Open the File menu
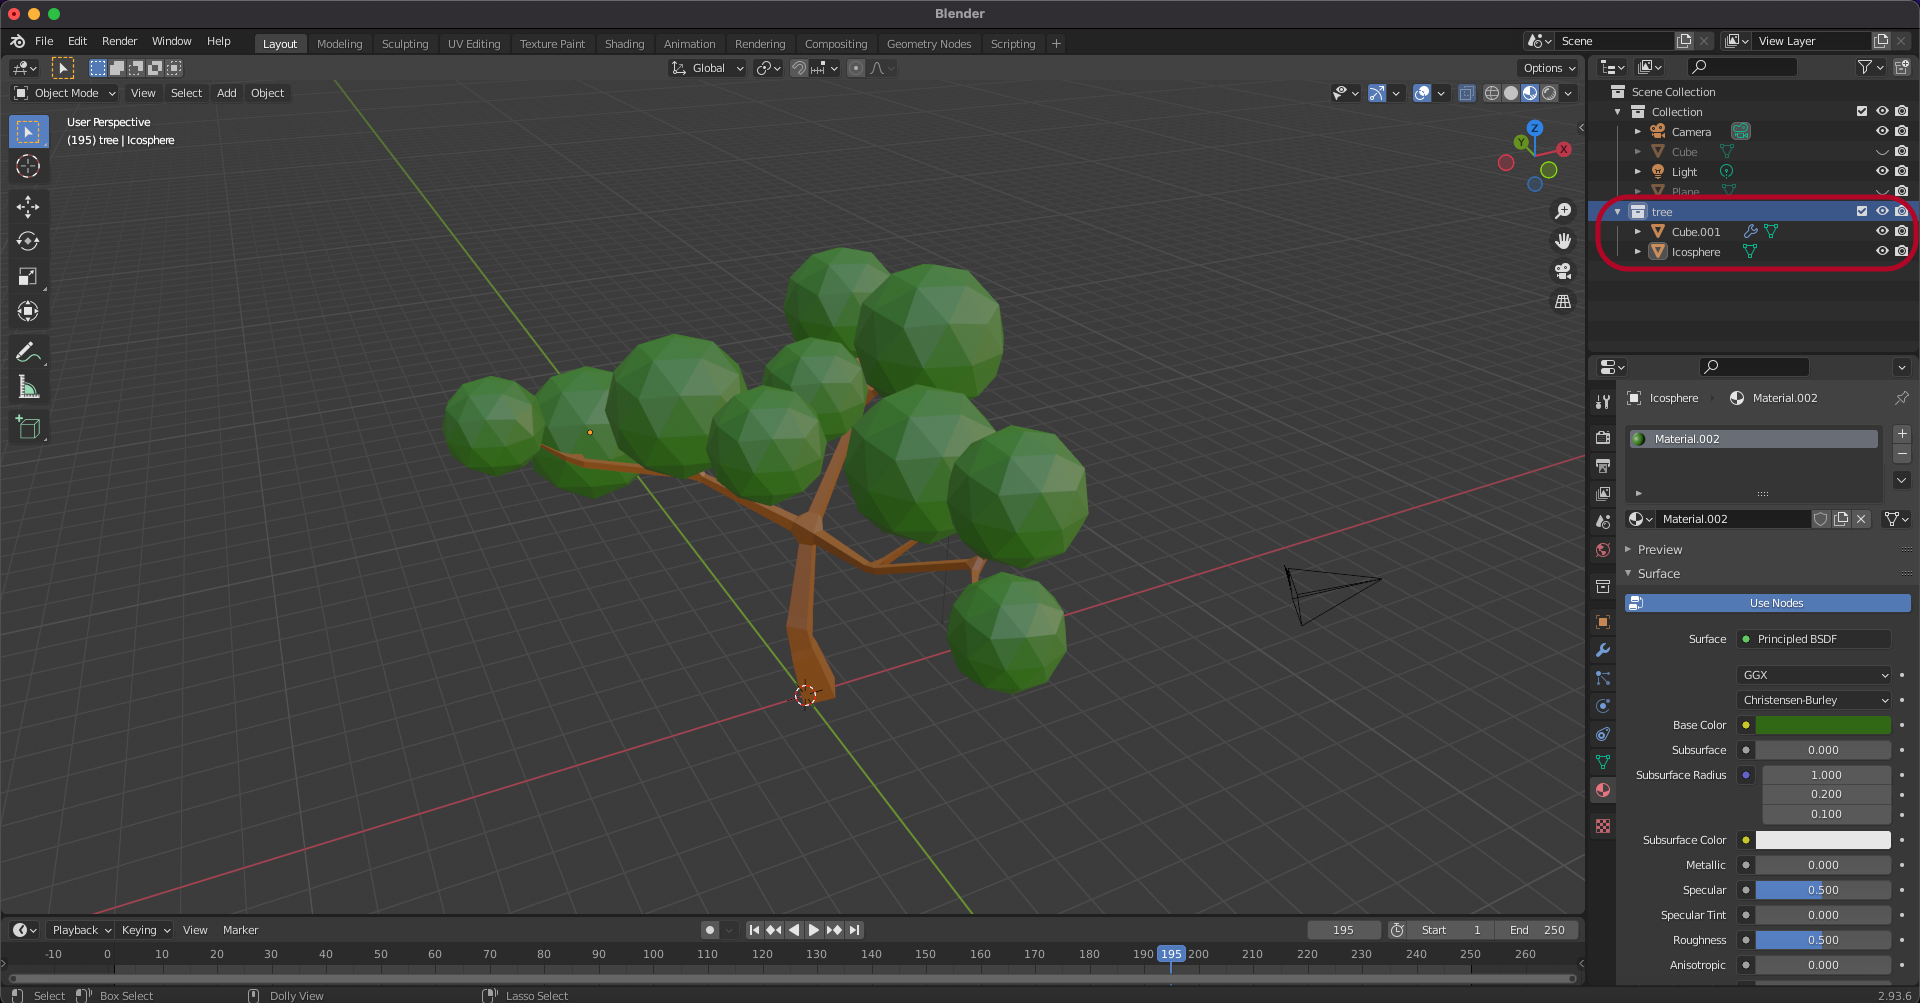This screenshot has width=1920, height=1003. (x=44, y=41)
